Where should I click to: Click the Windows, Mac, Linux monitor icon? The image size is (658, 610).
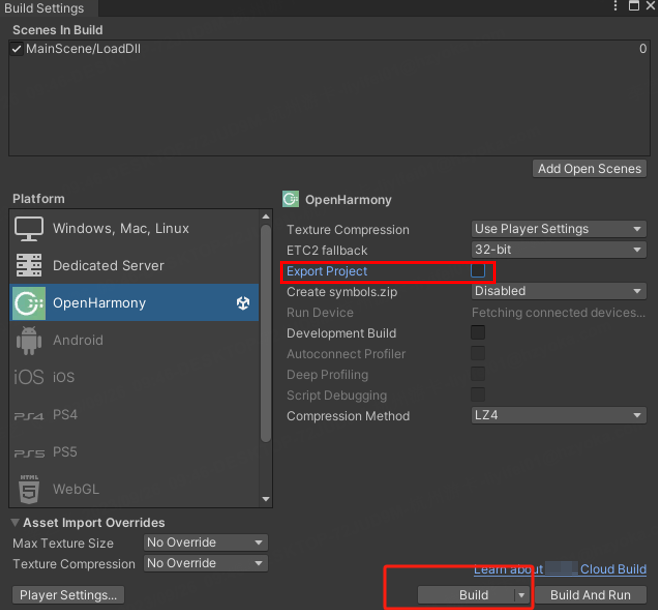point(29,229)
